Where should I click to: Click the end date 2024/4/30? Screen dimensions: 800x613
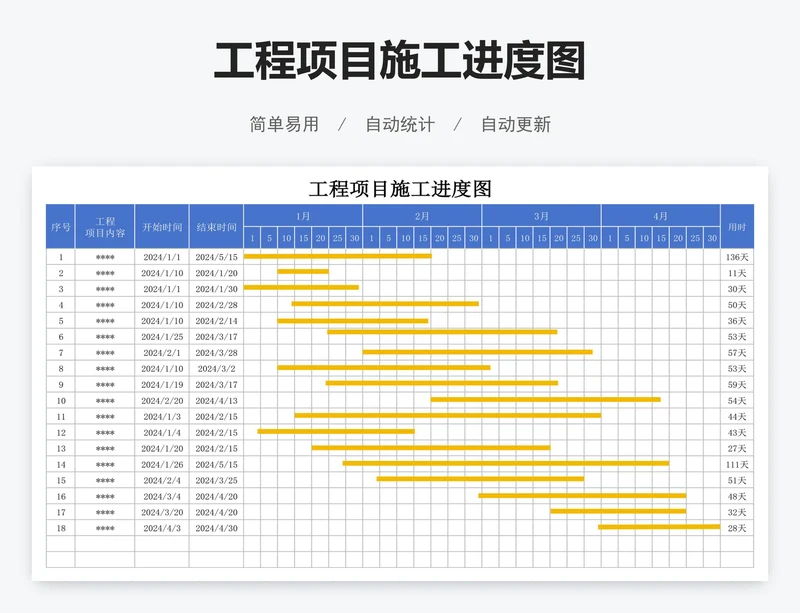pos(216,528)
